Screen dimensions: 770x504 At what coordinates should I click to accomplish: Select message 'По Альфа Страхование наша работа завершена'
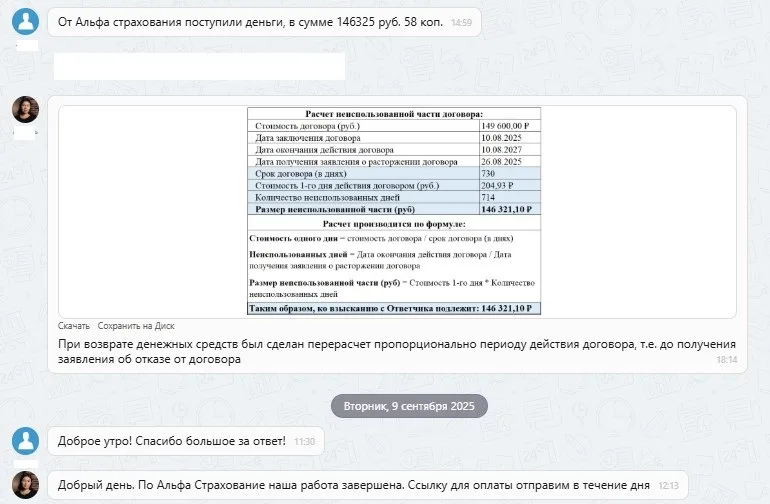click(368, 485)
